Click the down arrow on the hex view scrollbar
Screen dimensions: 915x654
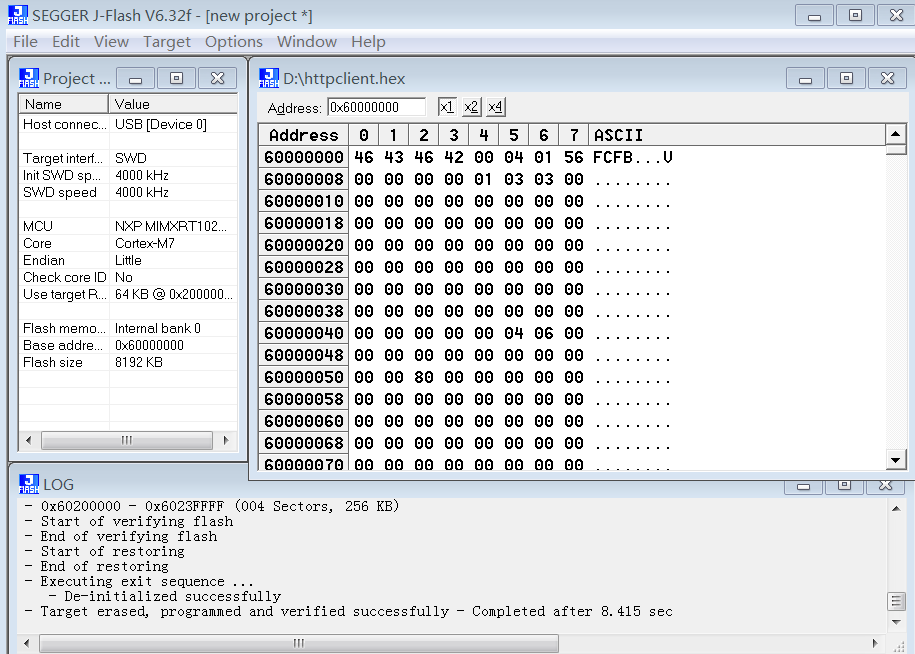coord(897,459)
